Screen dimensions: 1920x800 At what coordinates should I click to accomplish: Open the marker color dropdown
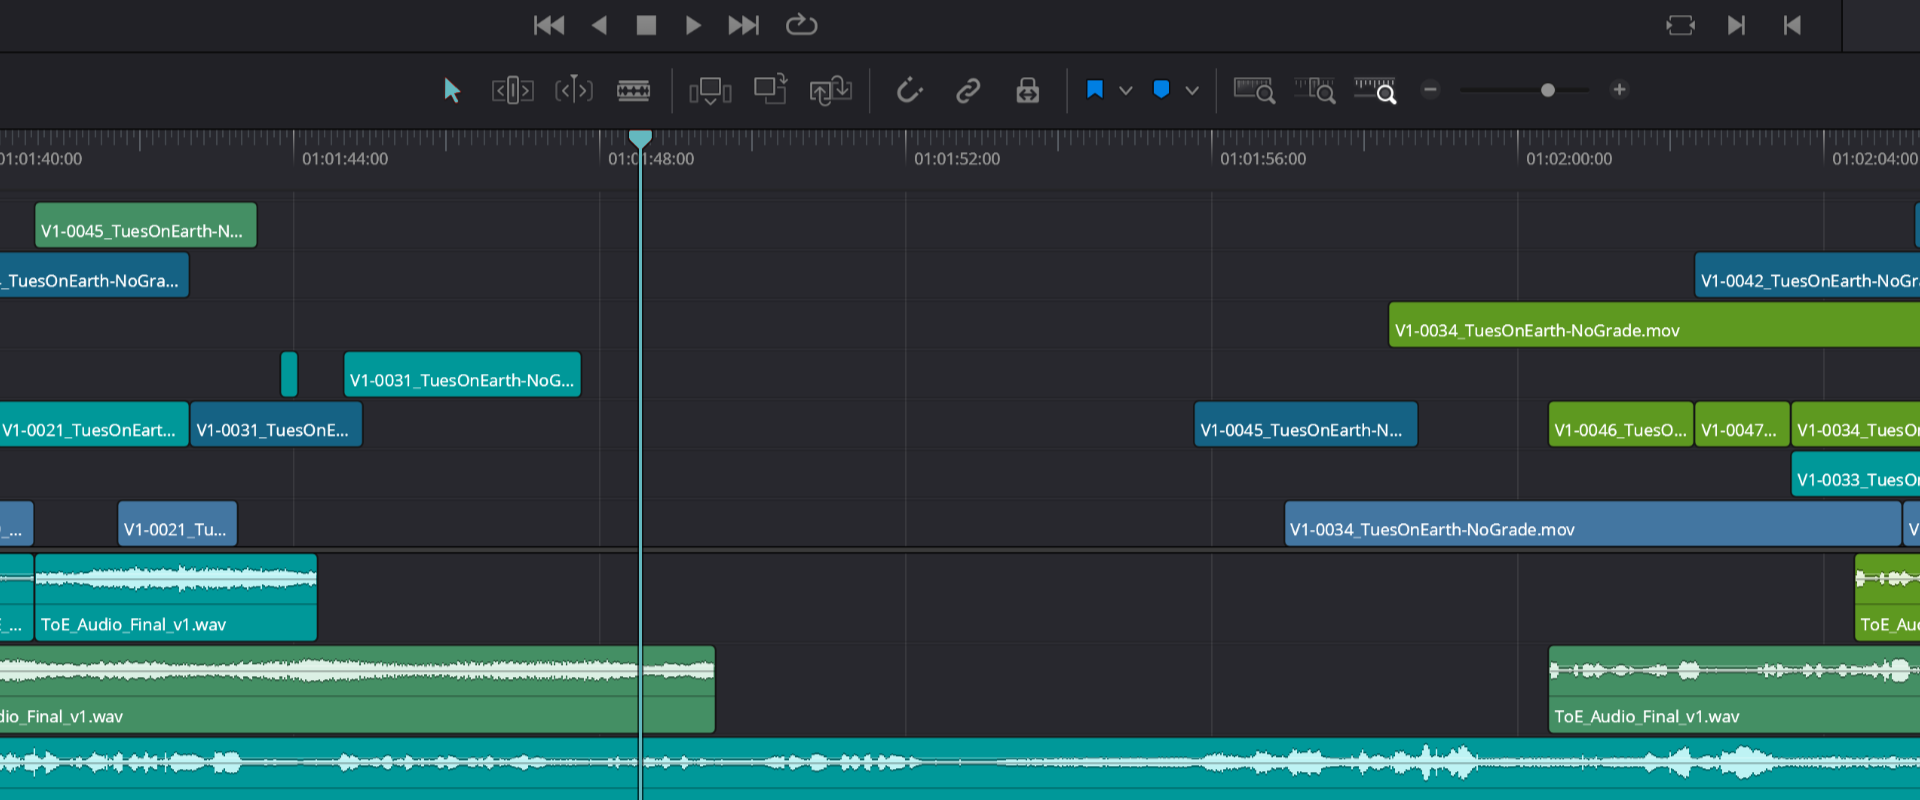(x=1192, y=91)
